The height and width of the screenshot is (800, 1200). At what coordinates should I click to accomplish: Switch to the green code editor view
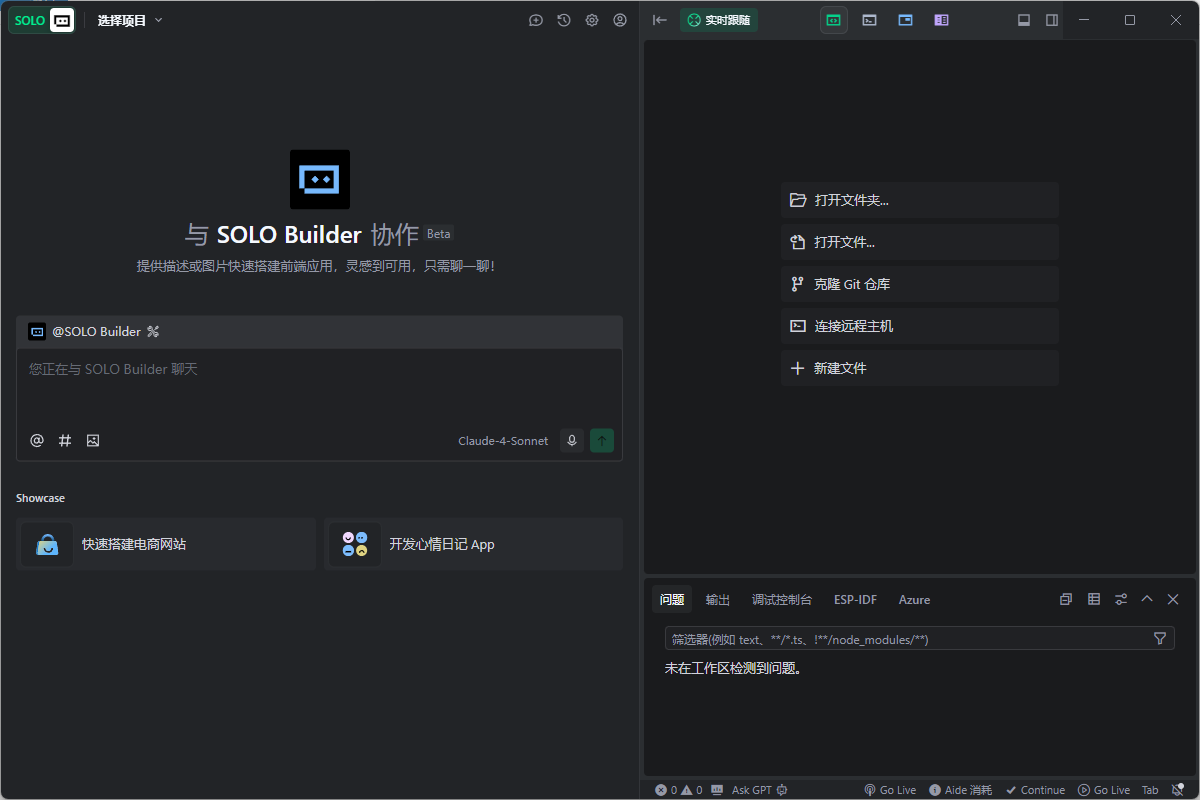coord(834,20)
